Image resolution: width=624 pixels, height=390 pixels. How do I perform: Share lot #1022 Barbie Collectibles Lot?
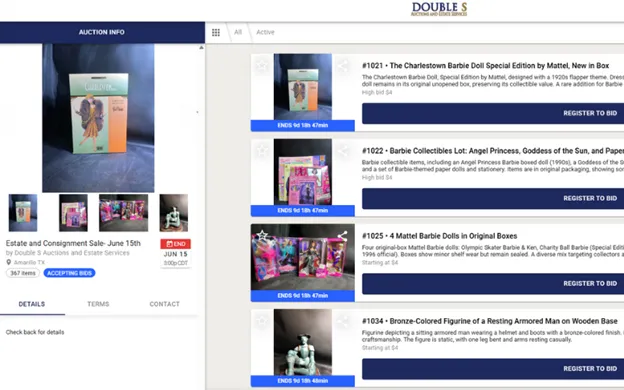tap(343, 151)
